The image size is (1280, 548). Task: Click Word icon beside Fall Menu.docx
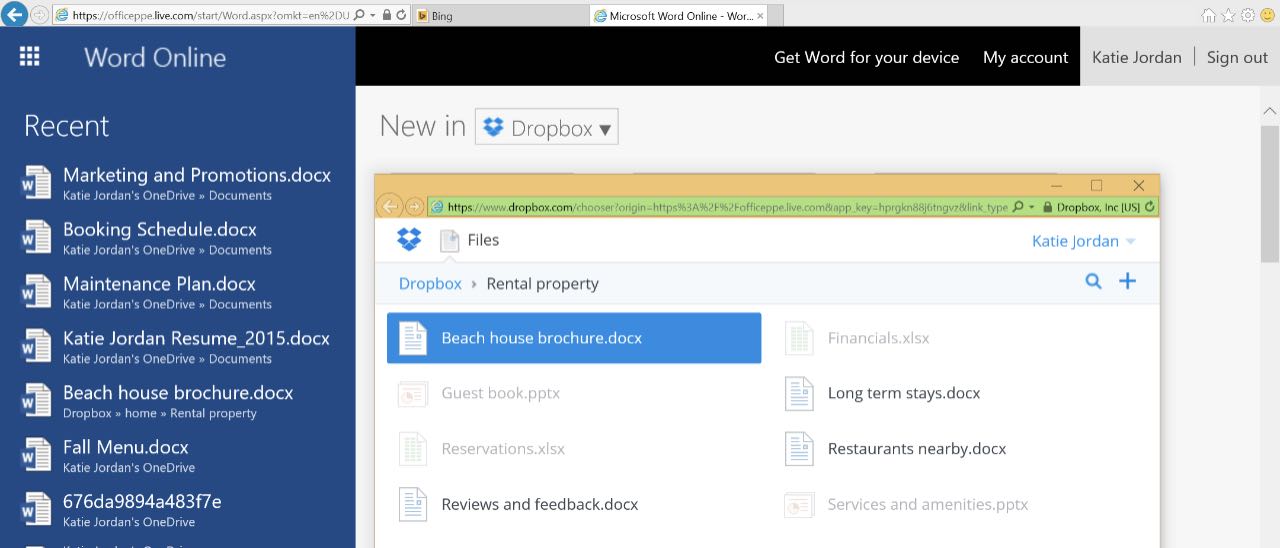pos(36,455)
